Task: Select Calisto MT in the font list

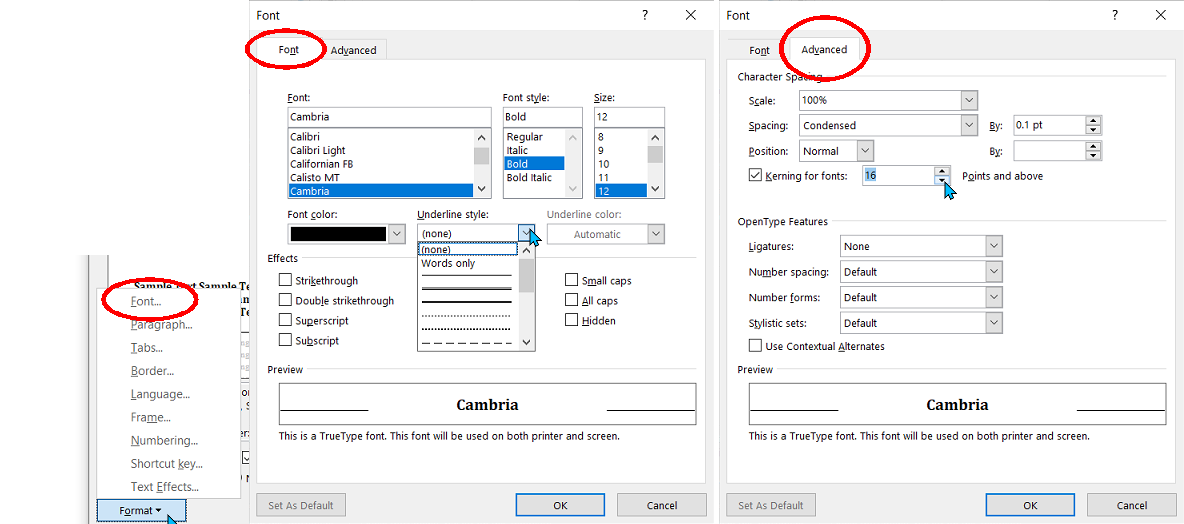Action: click(x=381, y=177)
